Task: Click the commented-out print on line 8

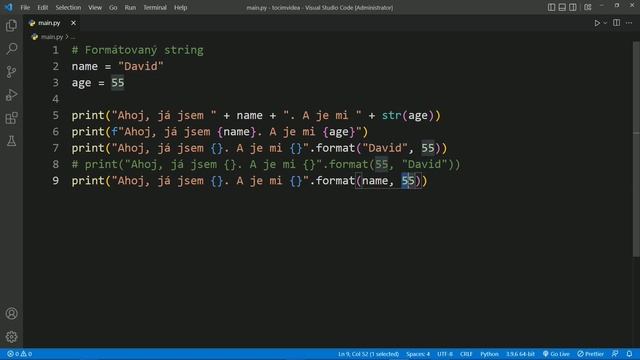Action: (266, 164)
